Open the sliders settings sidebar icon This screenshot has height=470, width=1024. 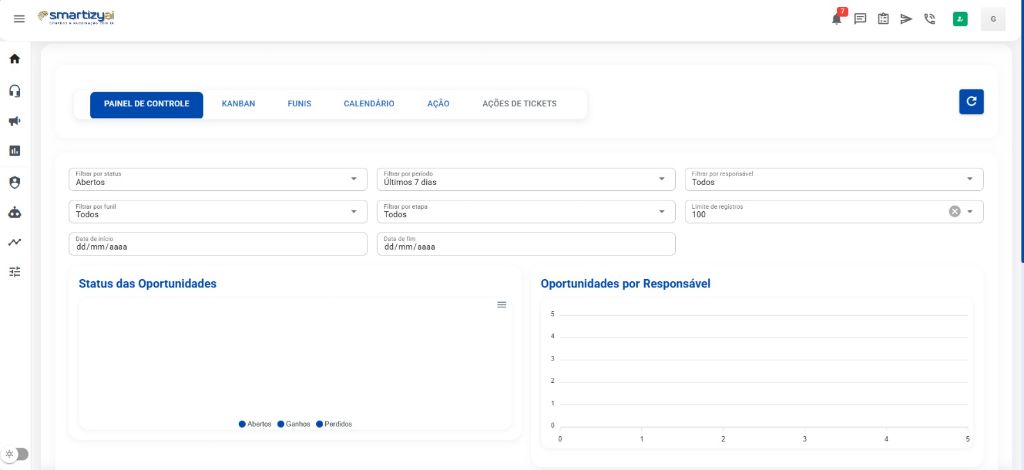[x=14, y=272]
